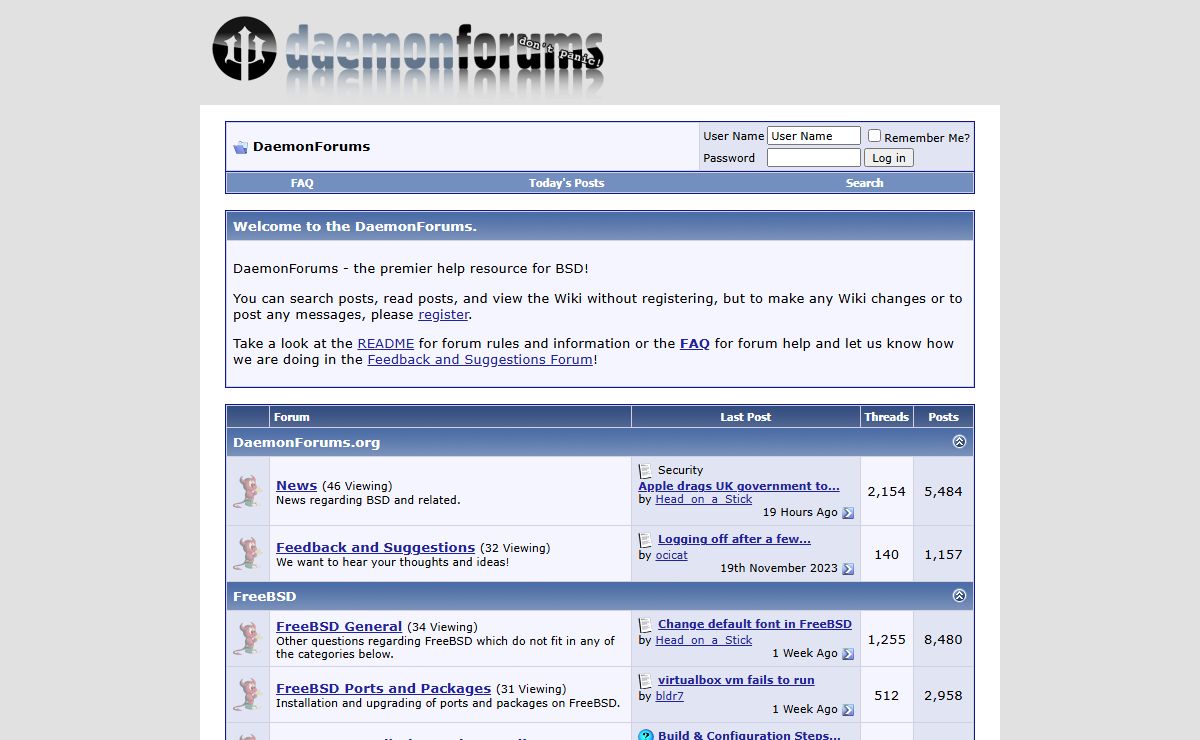Viewport: 1200px width, 740px height.
Task: Open FAQ in the navigation bar
Action: click(302, 183)
